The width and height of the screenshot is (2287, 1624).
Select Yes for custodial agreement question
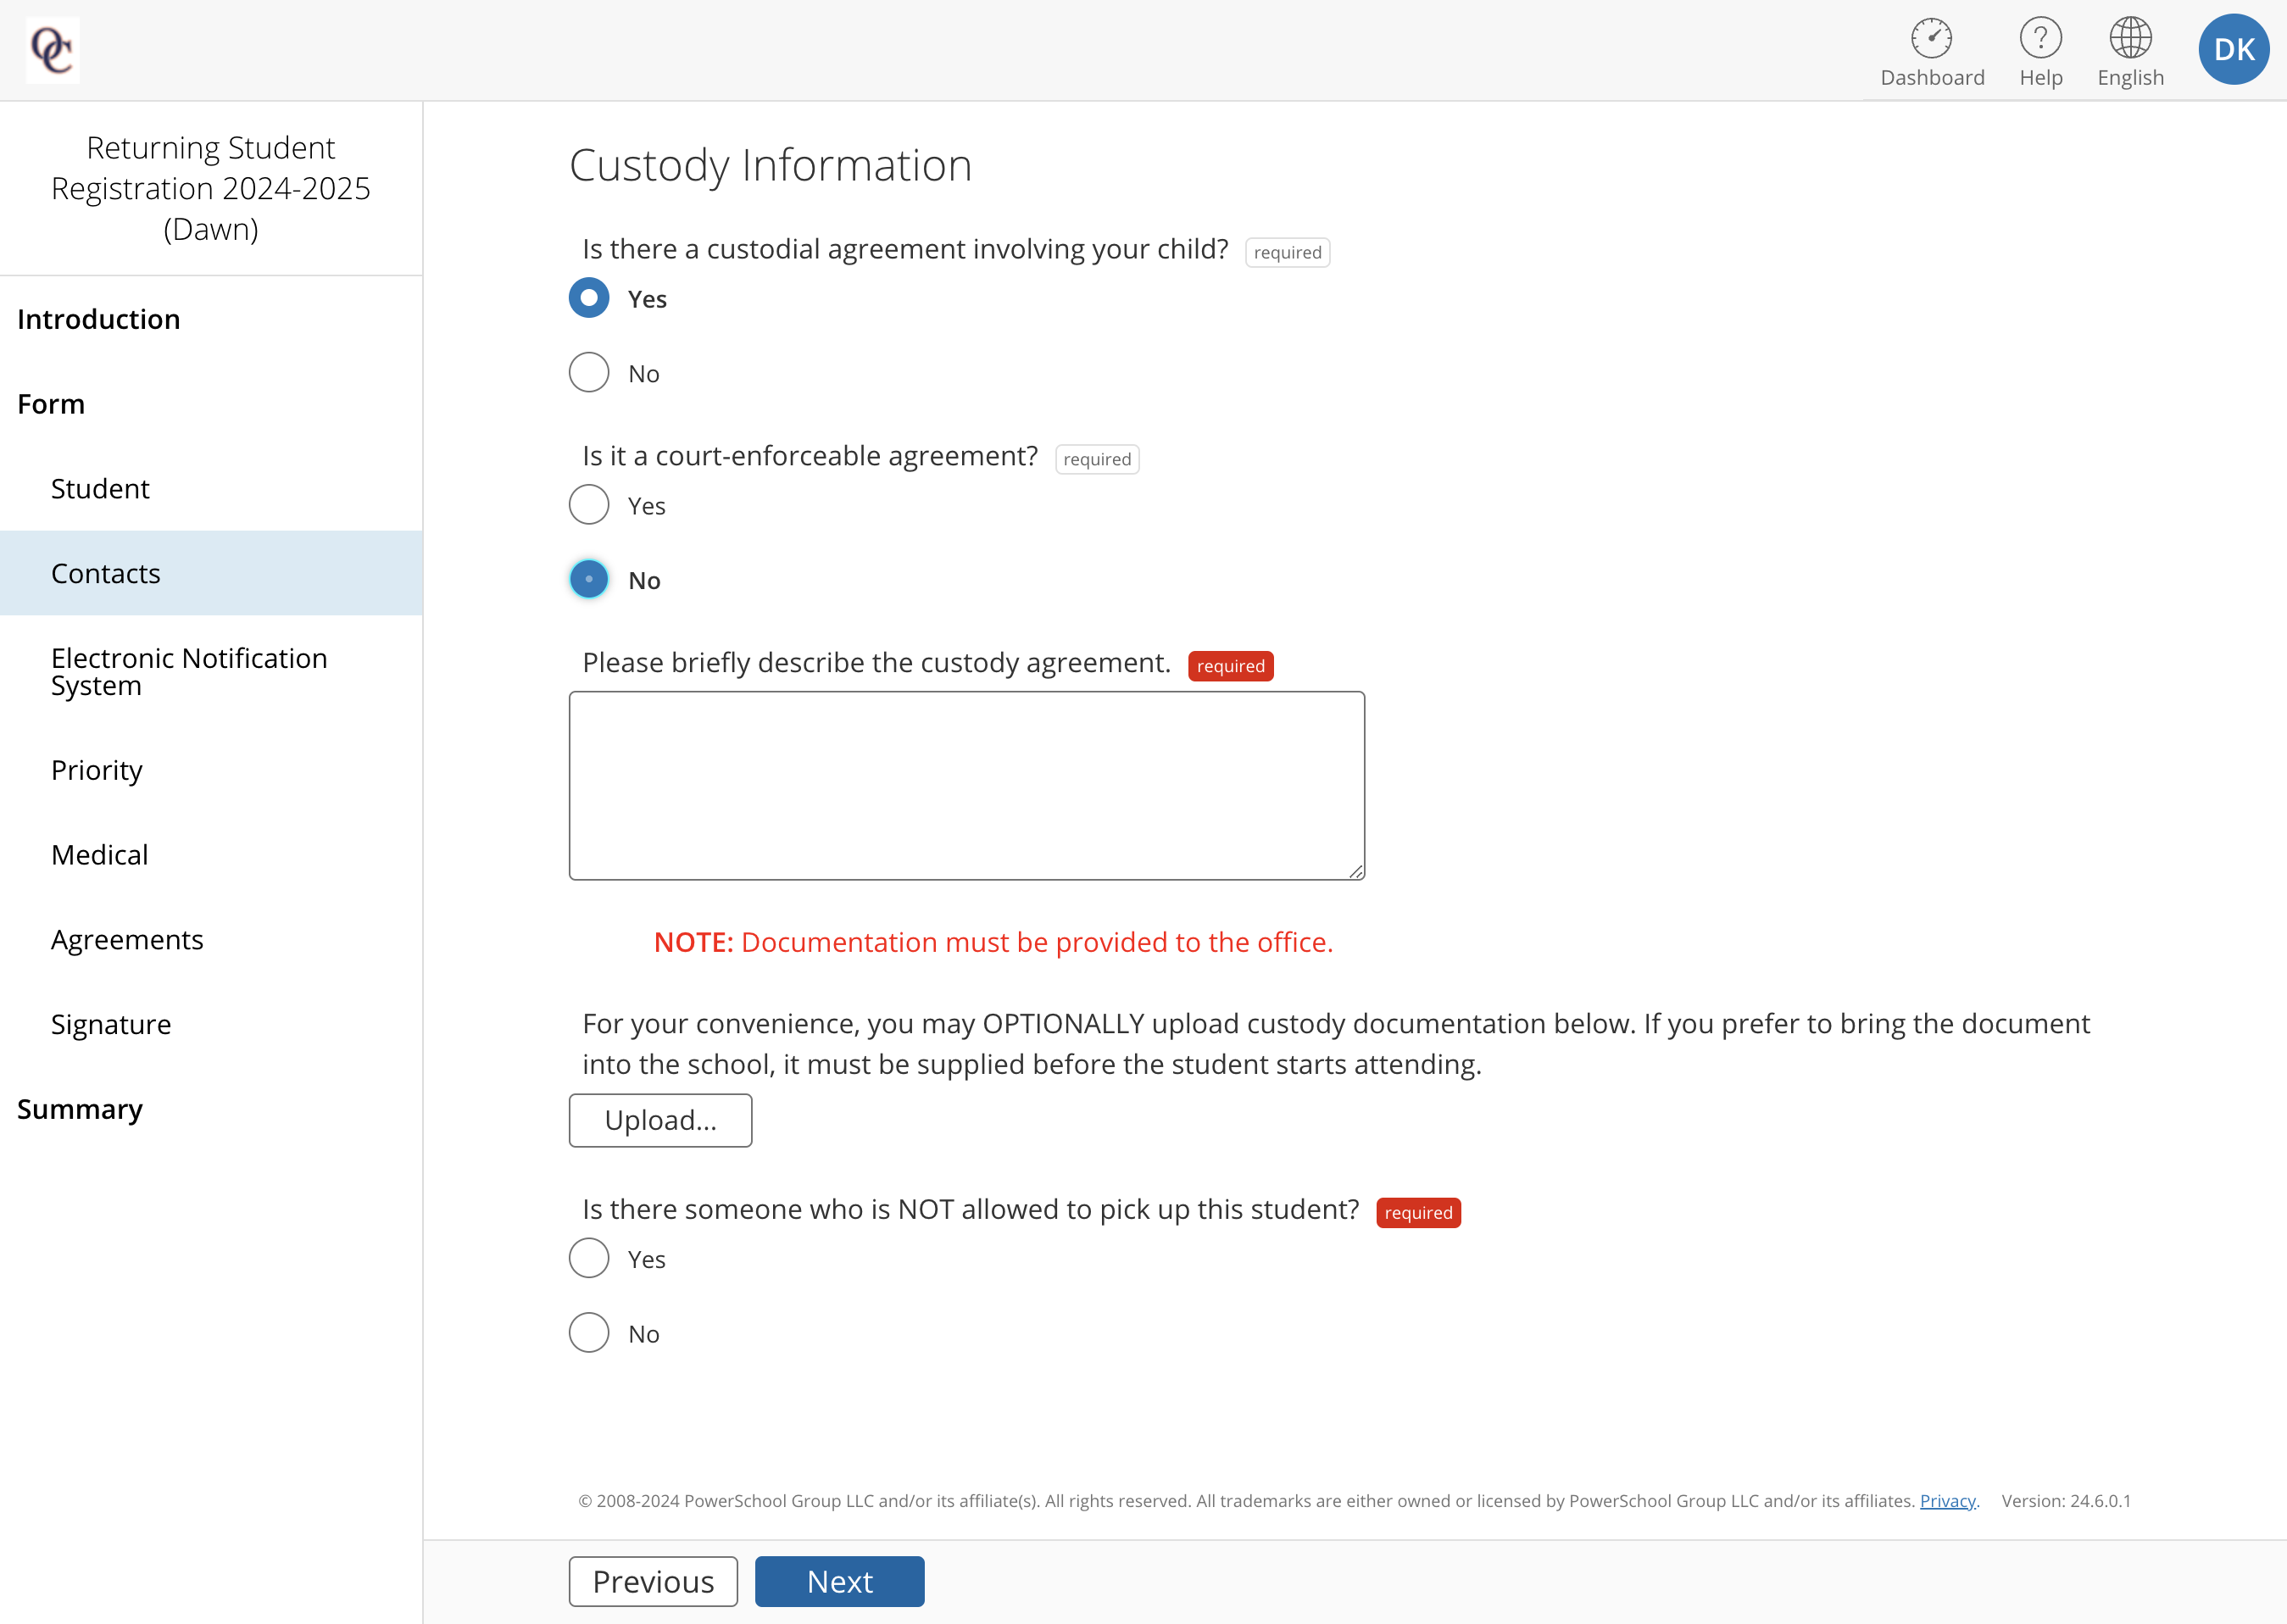(589, 298)
